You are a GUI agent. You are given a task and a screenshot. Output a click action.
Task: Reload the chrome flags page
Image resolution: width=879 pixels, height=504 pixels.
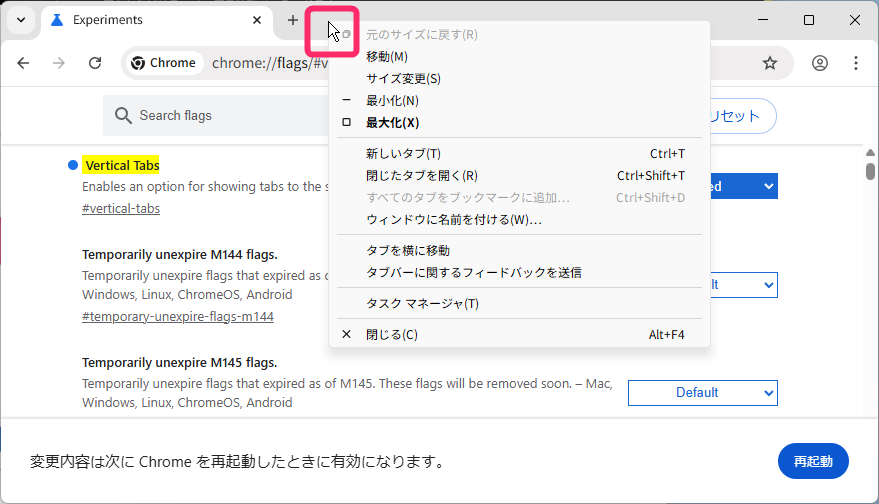point(95,63)
